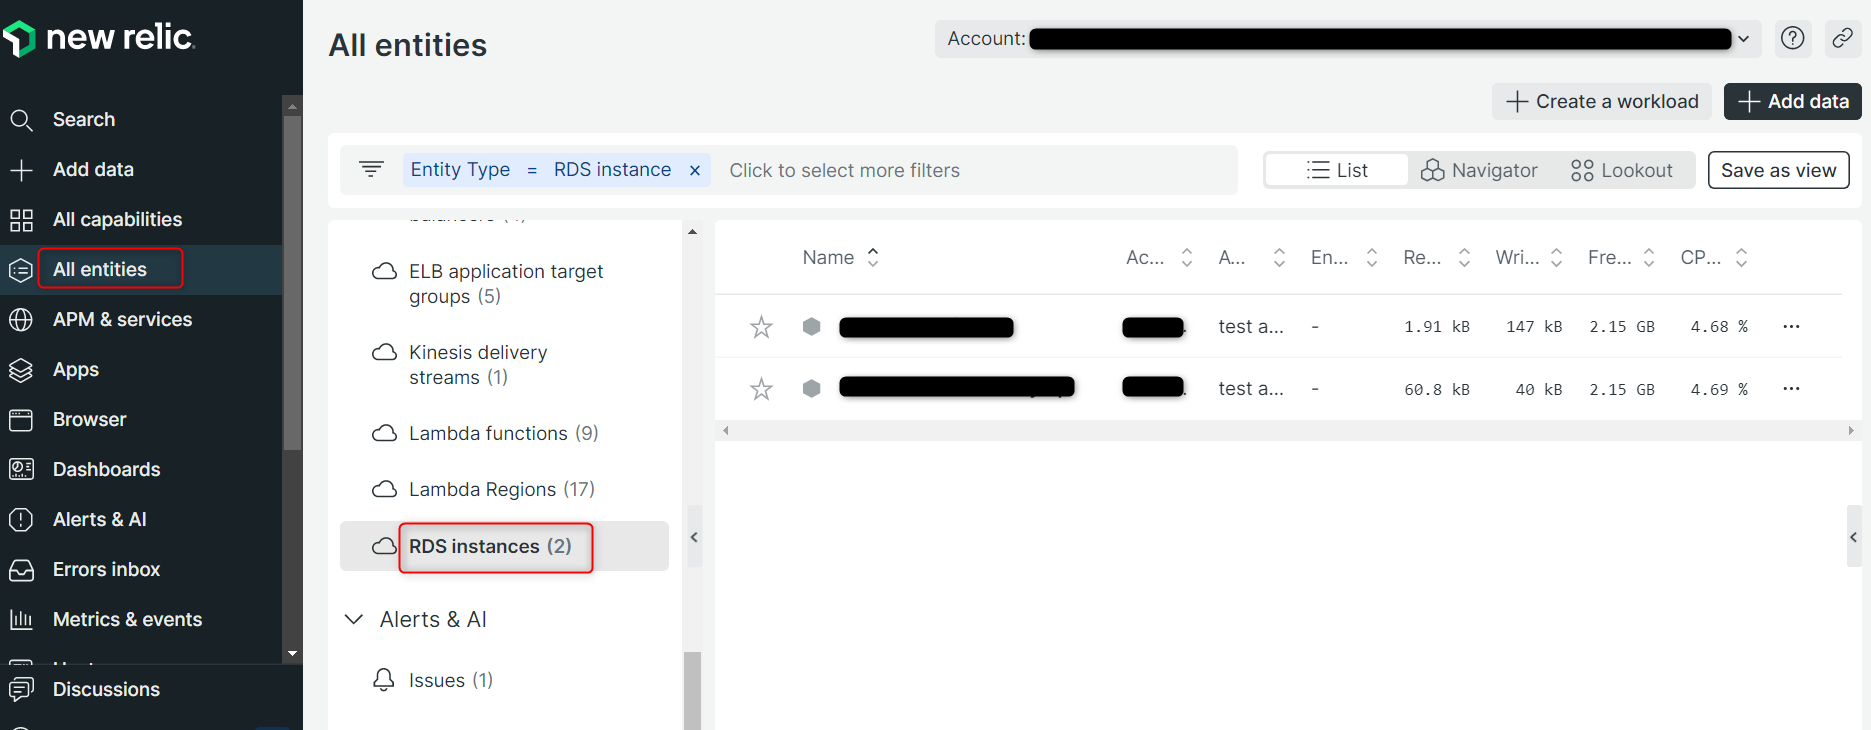Sort by CP... column

[x=1715, y=258]
